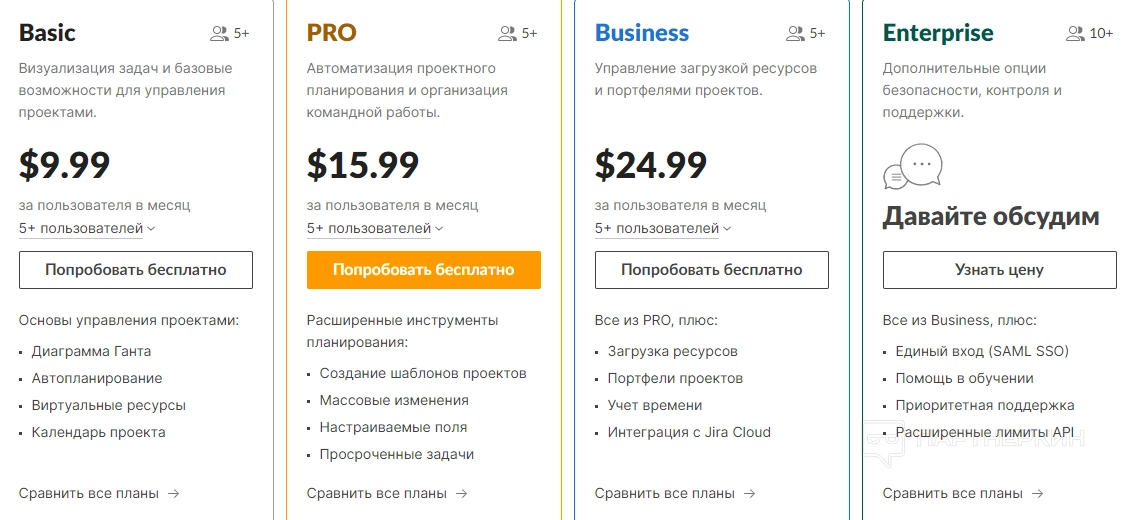
Task: Click the arrow icon after Basic 'Сравнить все планы'
Action: point(173,493)
